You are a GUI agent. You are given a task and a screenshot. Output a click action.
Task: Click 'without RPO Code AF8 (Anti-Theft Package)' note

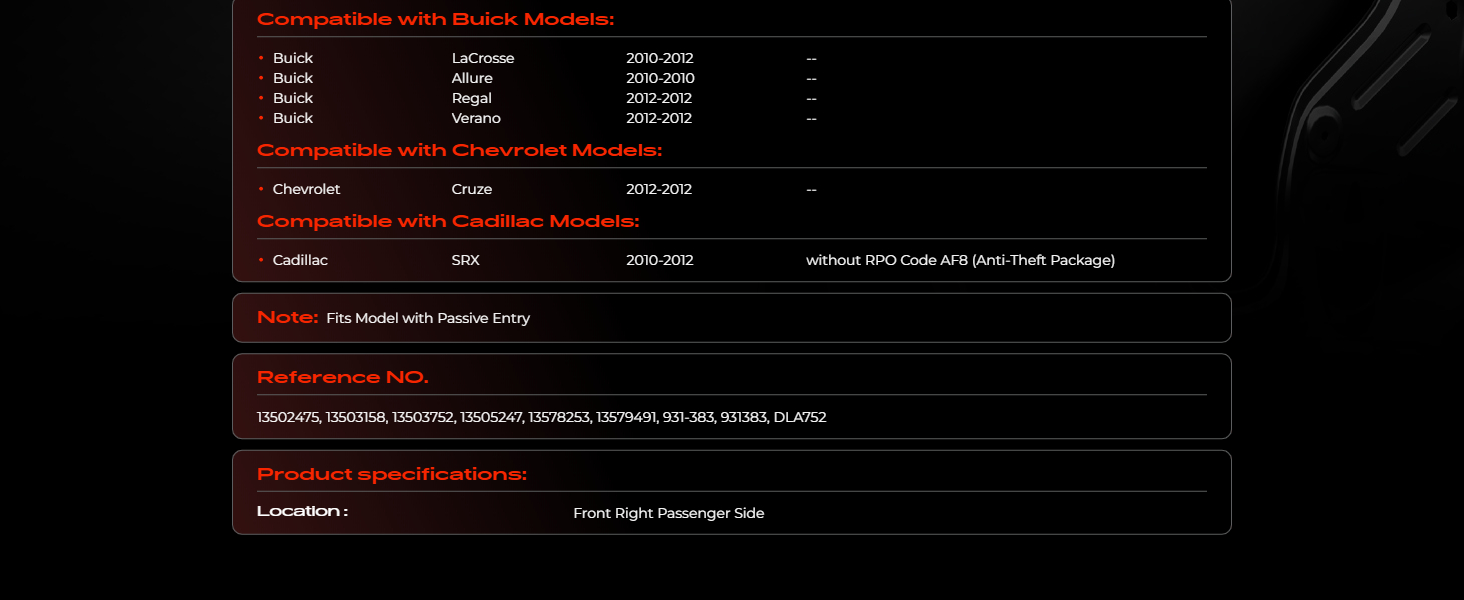point(960,260)
